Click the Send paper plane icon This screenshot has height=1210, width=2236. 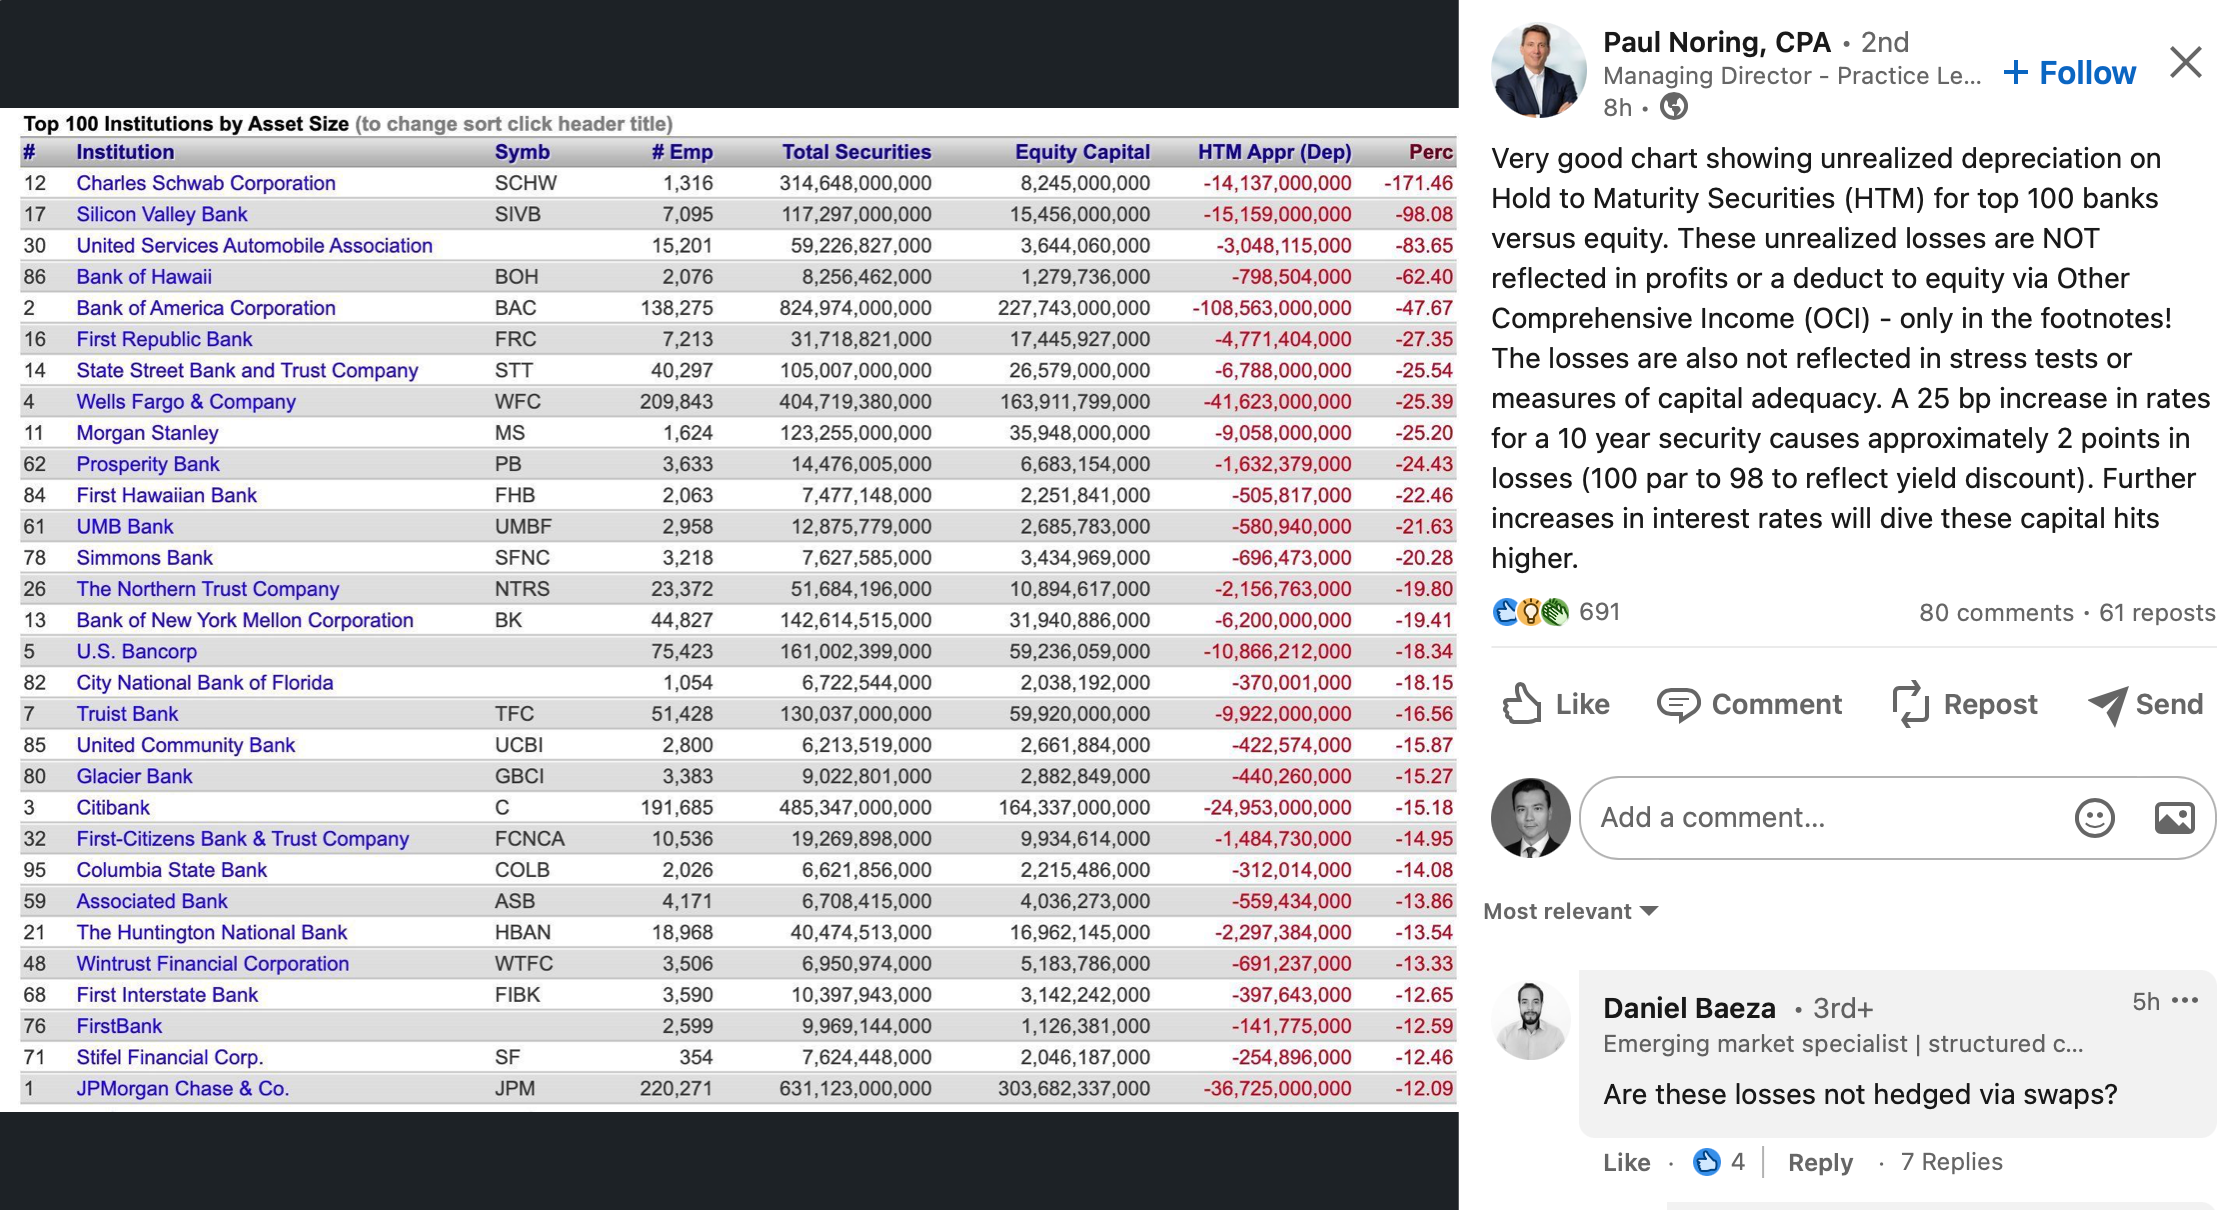click(x=2107, y=705)
